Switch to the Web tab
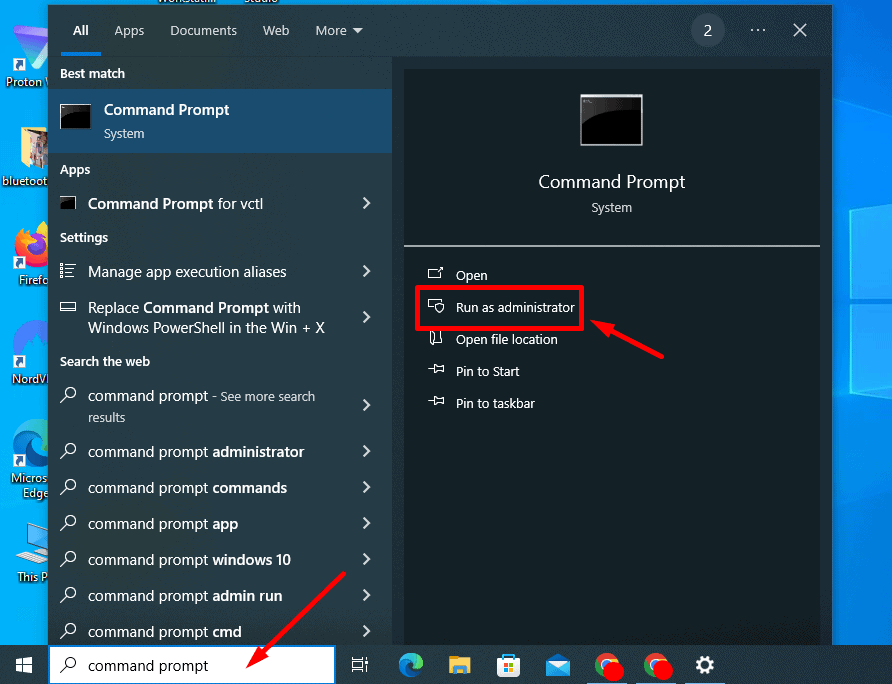The width and height of the screenshot is (892, 684). point(276,31)
